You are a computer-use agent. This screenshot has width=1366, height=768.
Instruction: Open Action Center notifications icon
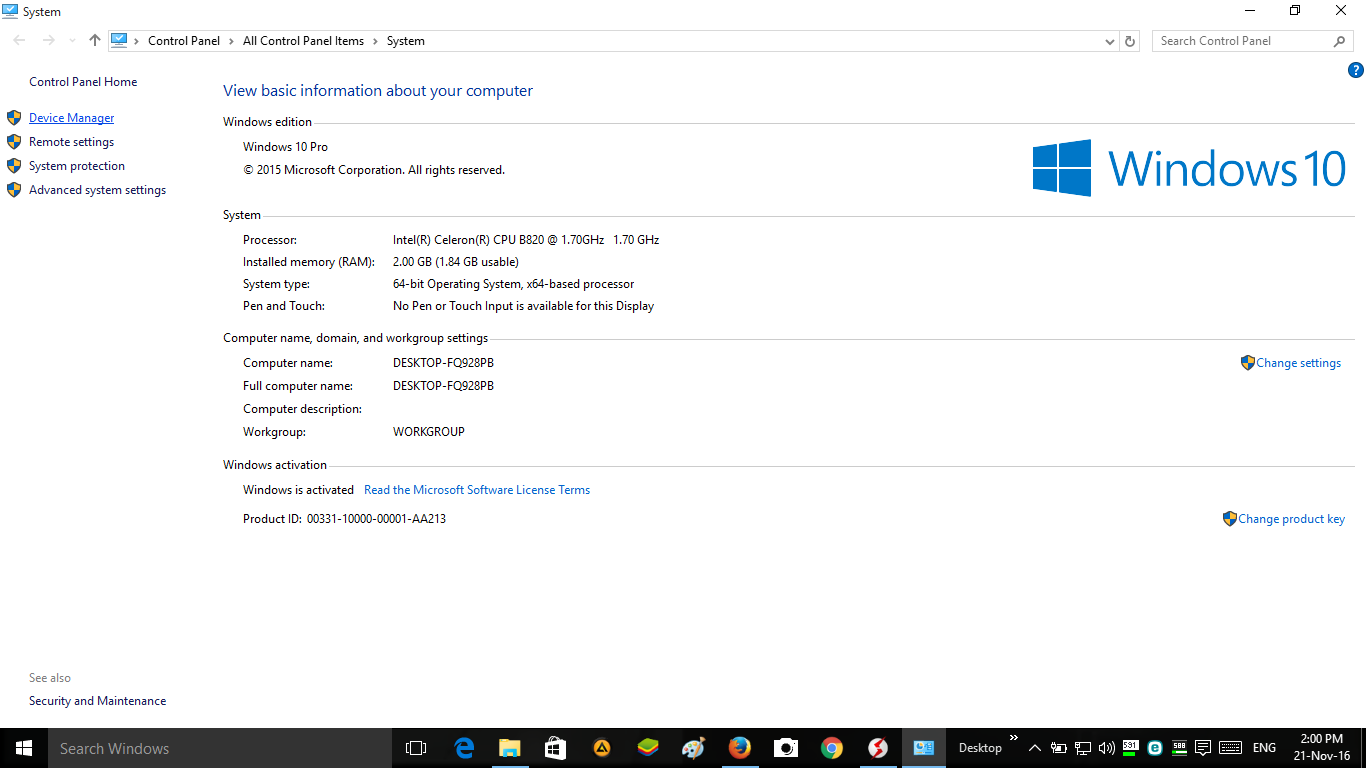coord(1203,748)
